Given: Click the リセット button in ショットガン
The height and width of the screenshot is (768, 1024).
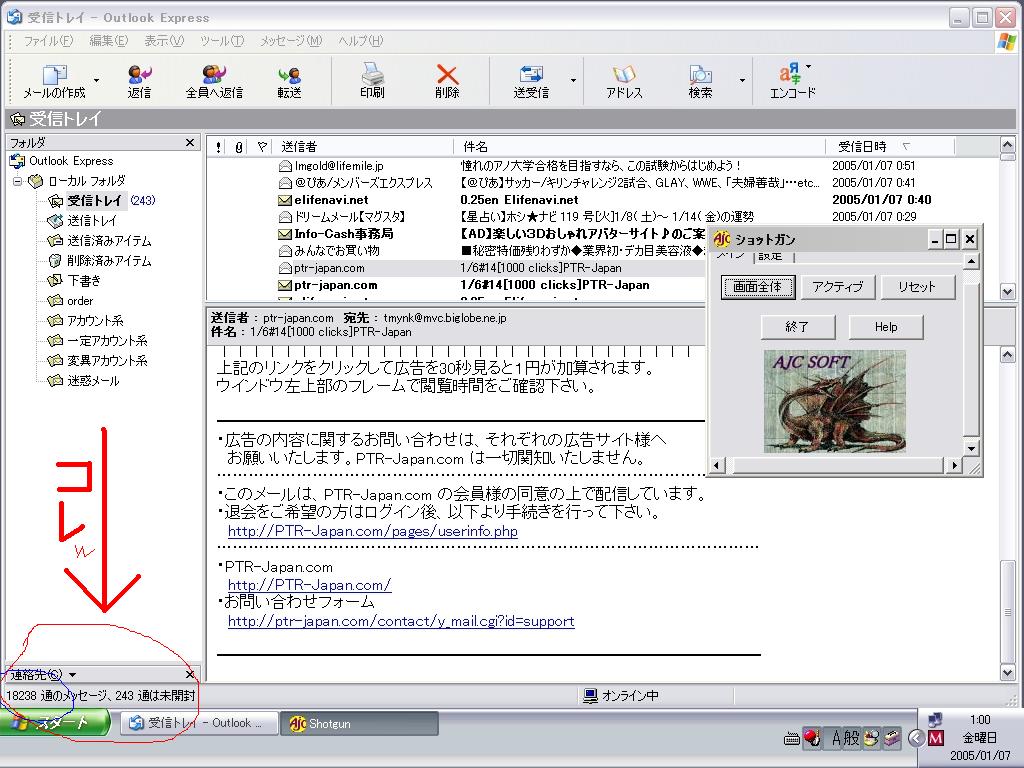Looking at the screenshot, I should point(918,287).
